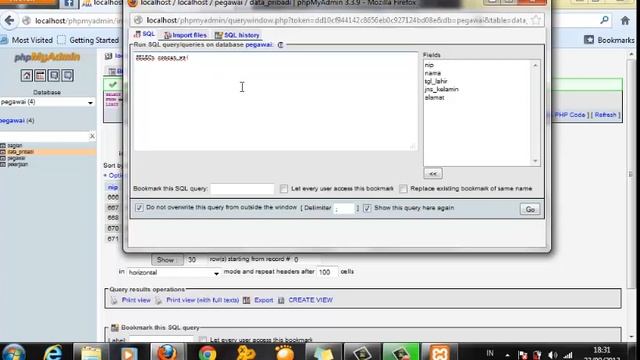The image size is (640, 360).
Task: Open the Firefox taskbar icon
Action: (x=167, y=353)
